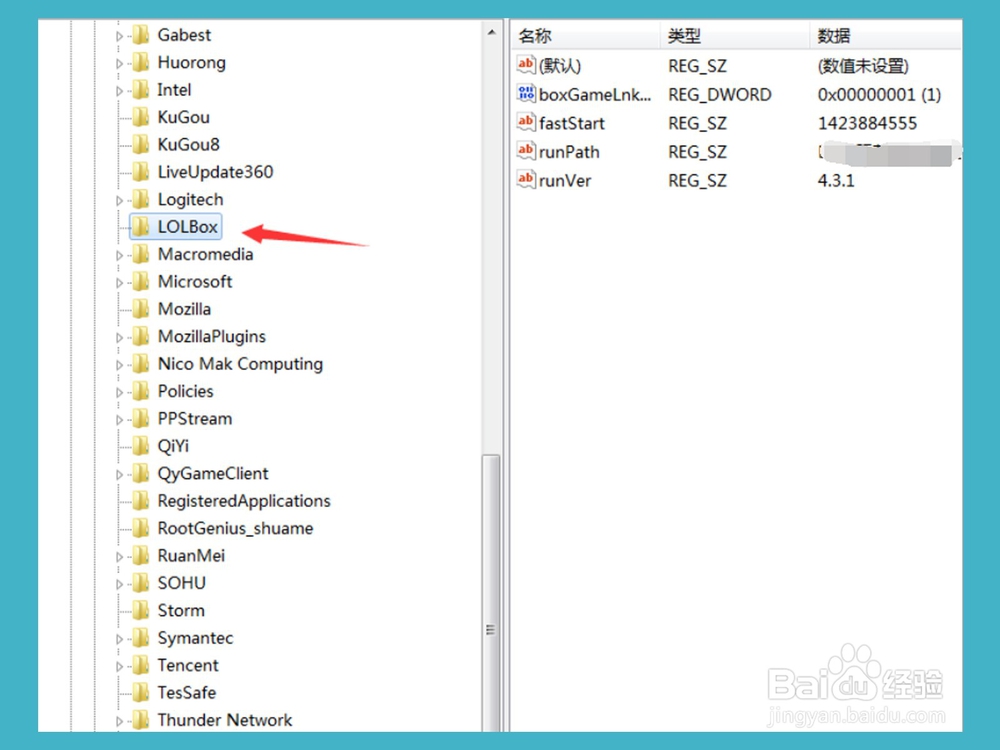Select the PPStream key

tap(195, 418)
